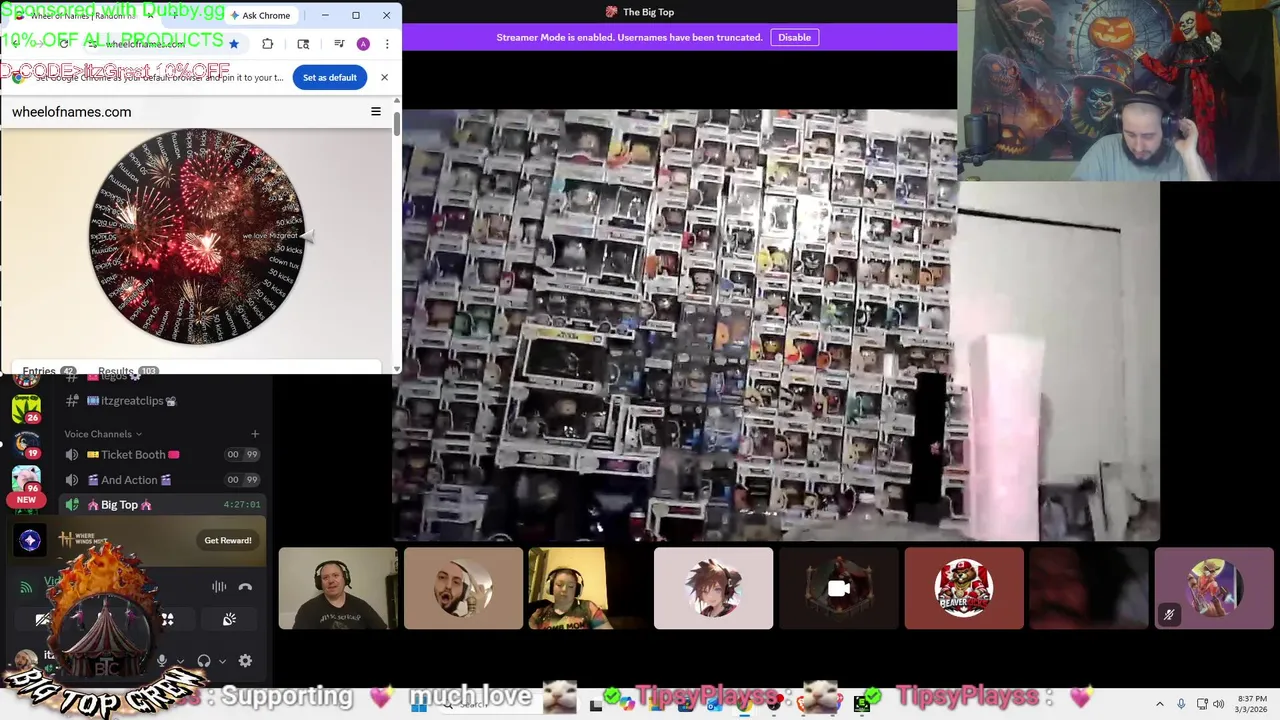Viewport: 1280px width, 720px height.
Task: Dismiss the default browser prompt
Action: tap(384, 77)
